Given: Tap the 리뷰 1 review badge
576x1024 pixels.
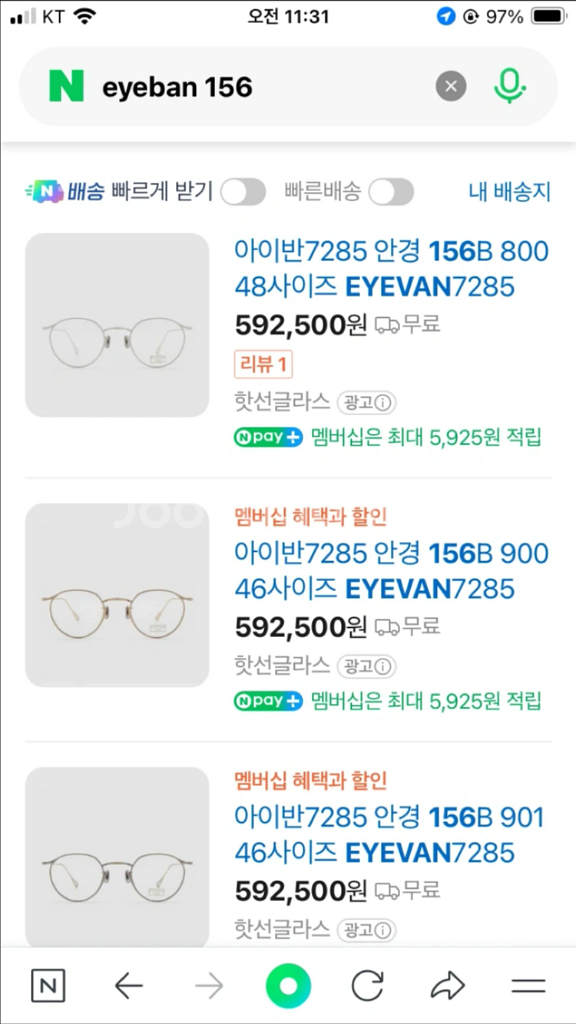Looking at the screenshot, I should click(x=263, y=364).
